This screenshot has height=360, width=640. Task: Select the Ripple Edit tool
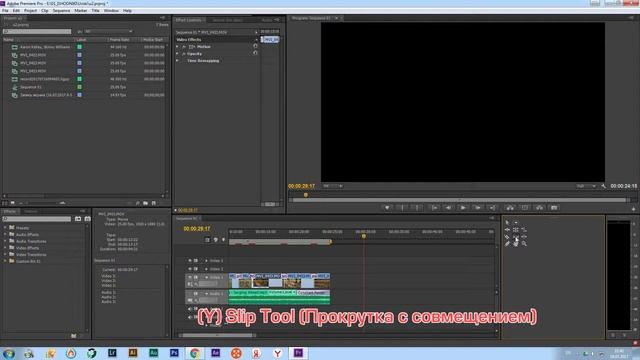click(507, 230)
